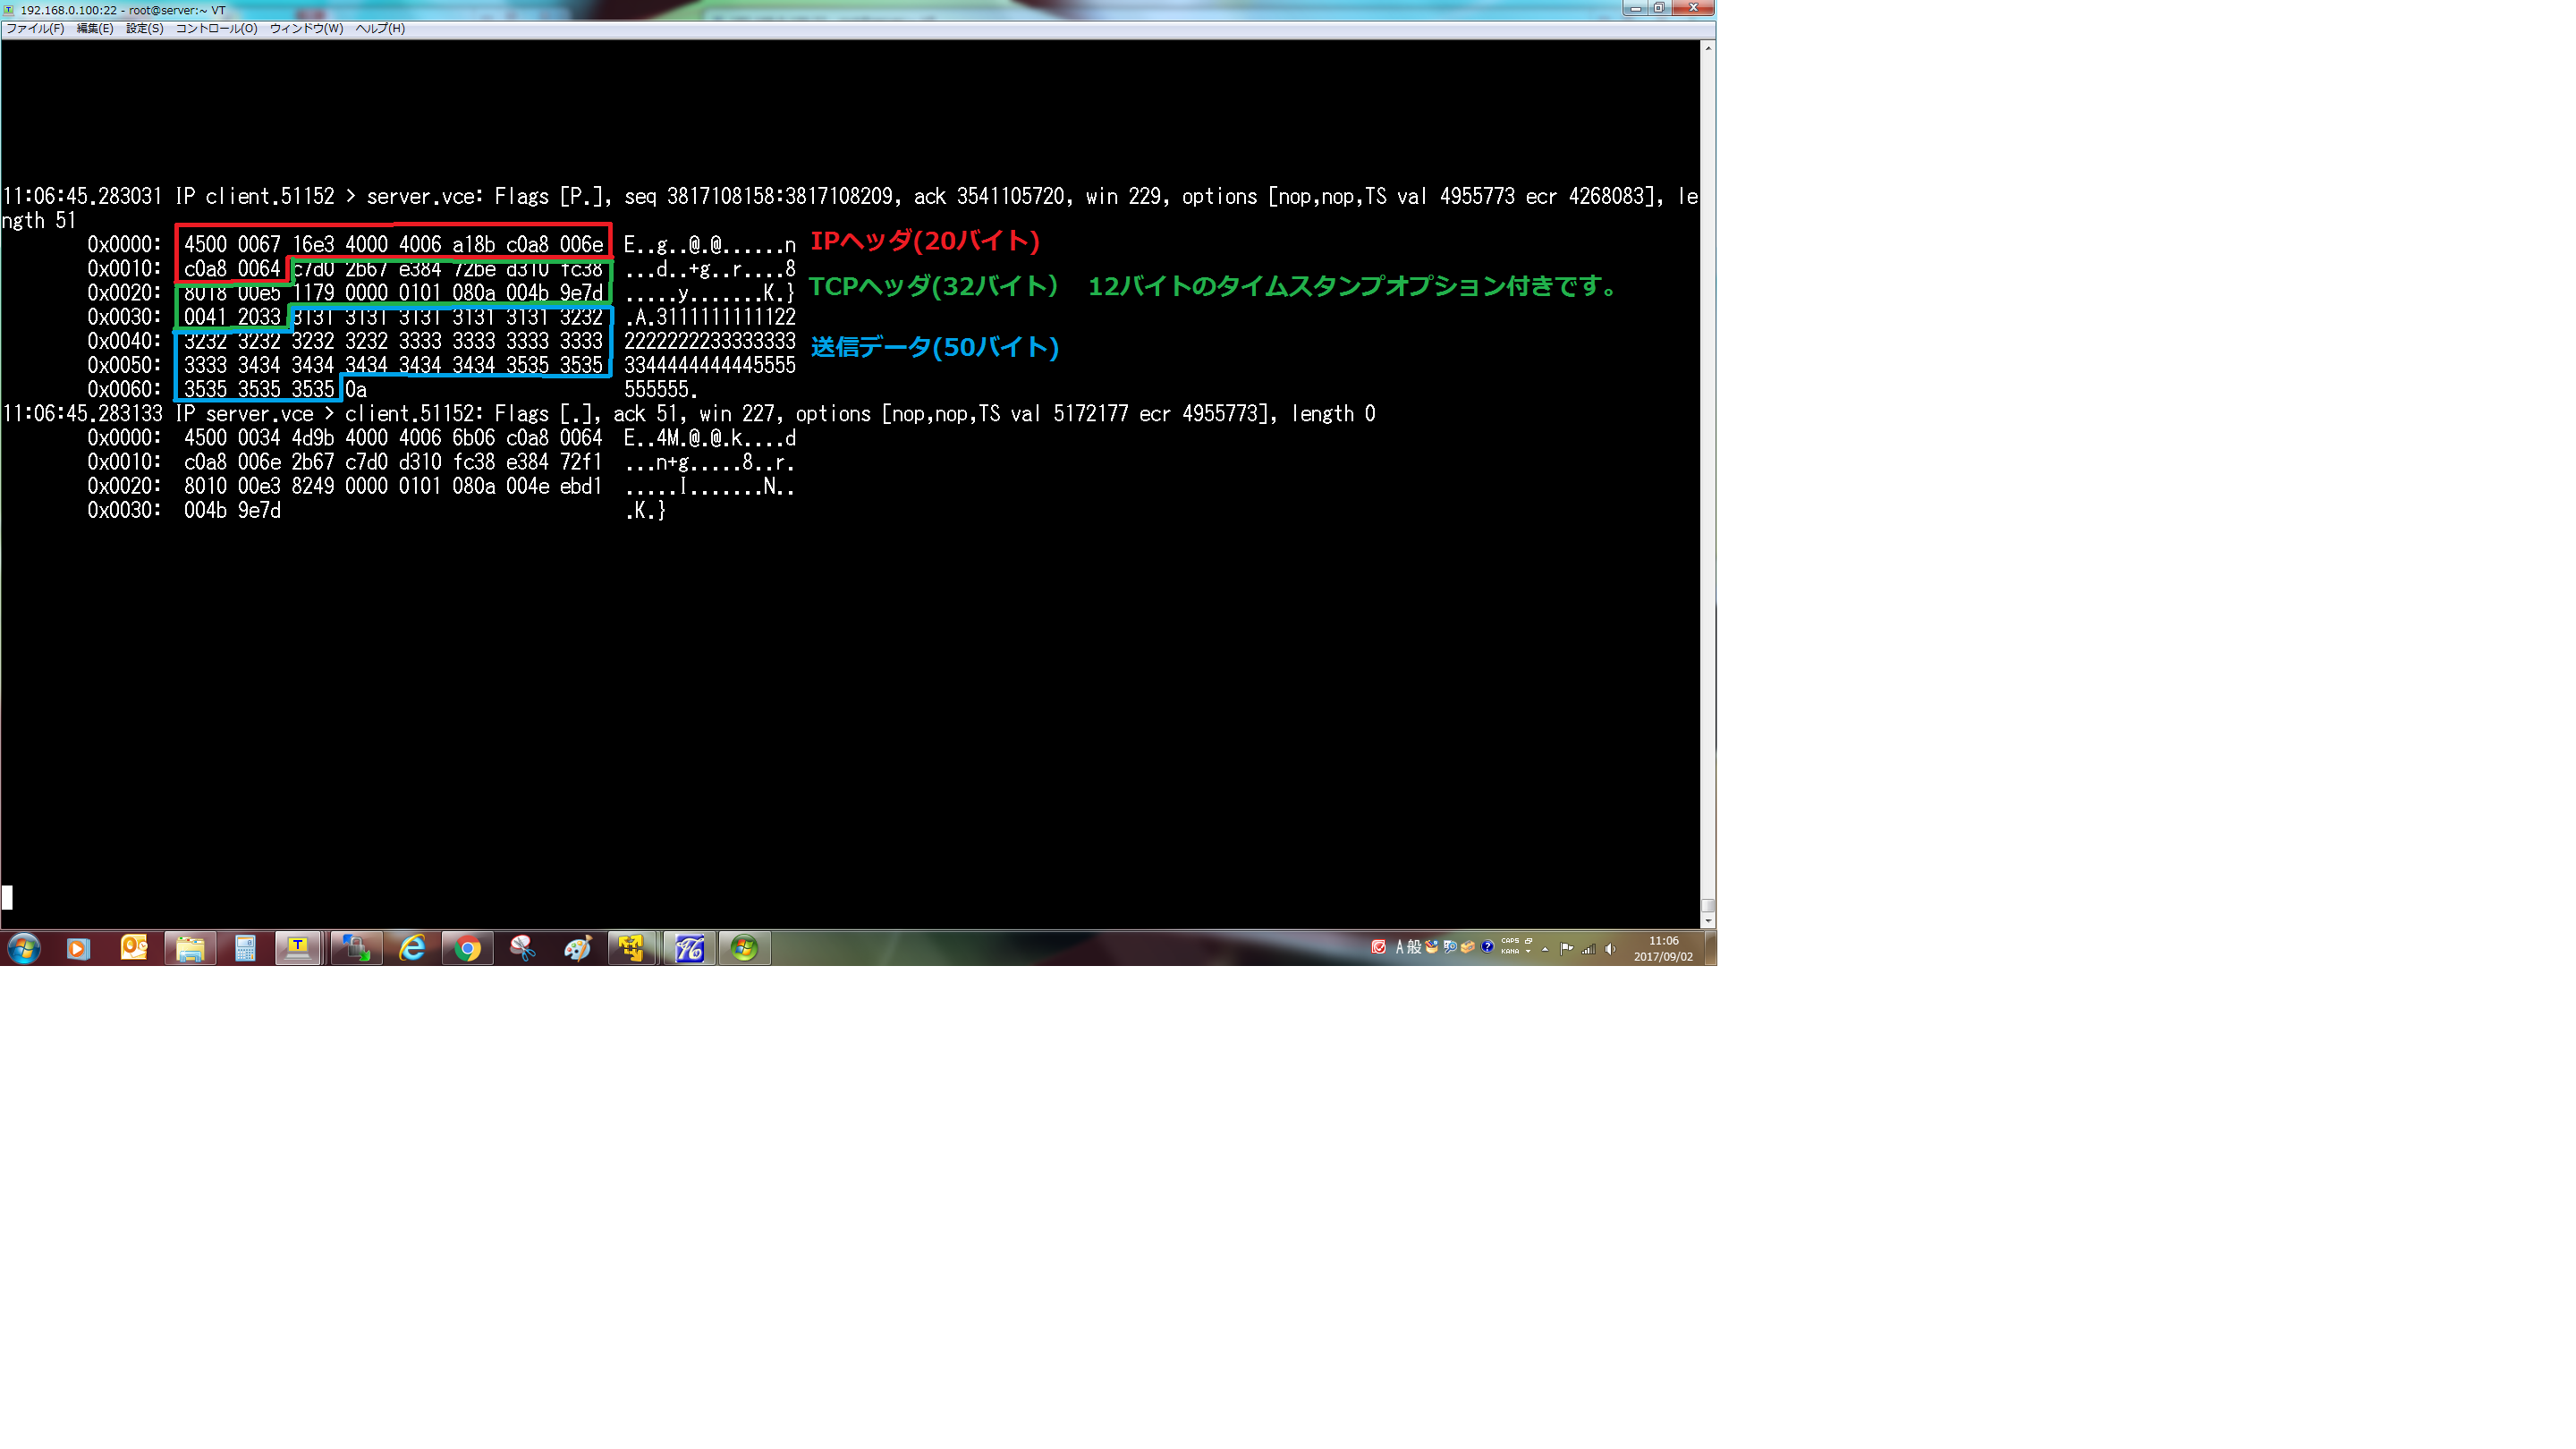Switch the IME input mode indicator in the tray
Image resolution: width=2576 pixels, height=1449 pixels.
pyautogui.click(x=1402, y=948)
